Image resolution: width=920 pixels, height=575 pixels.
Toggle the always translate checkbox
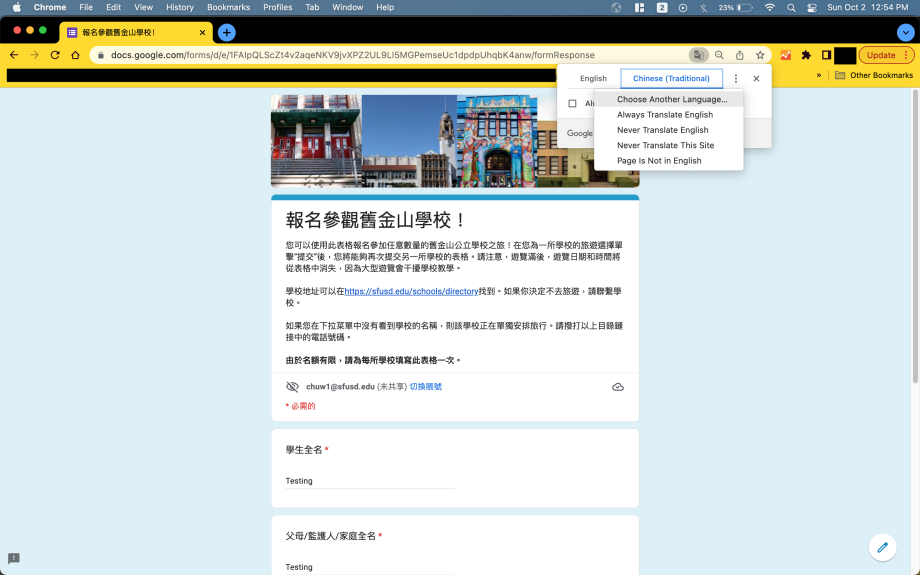coord(572,103)
